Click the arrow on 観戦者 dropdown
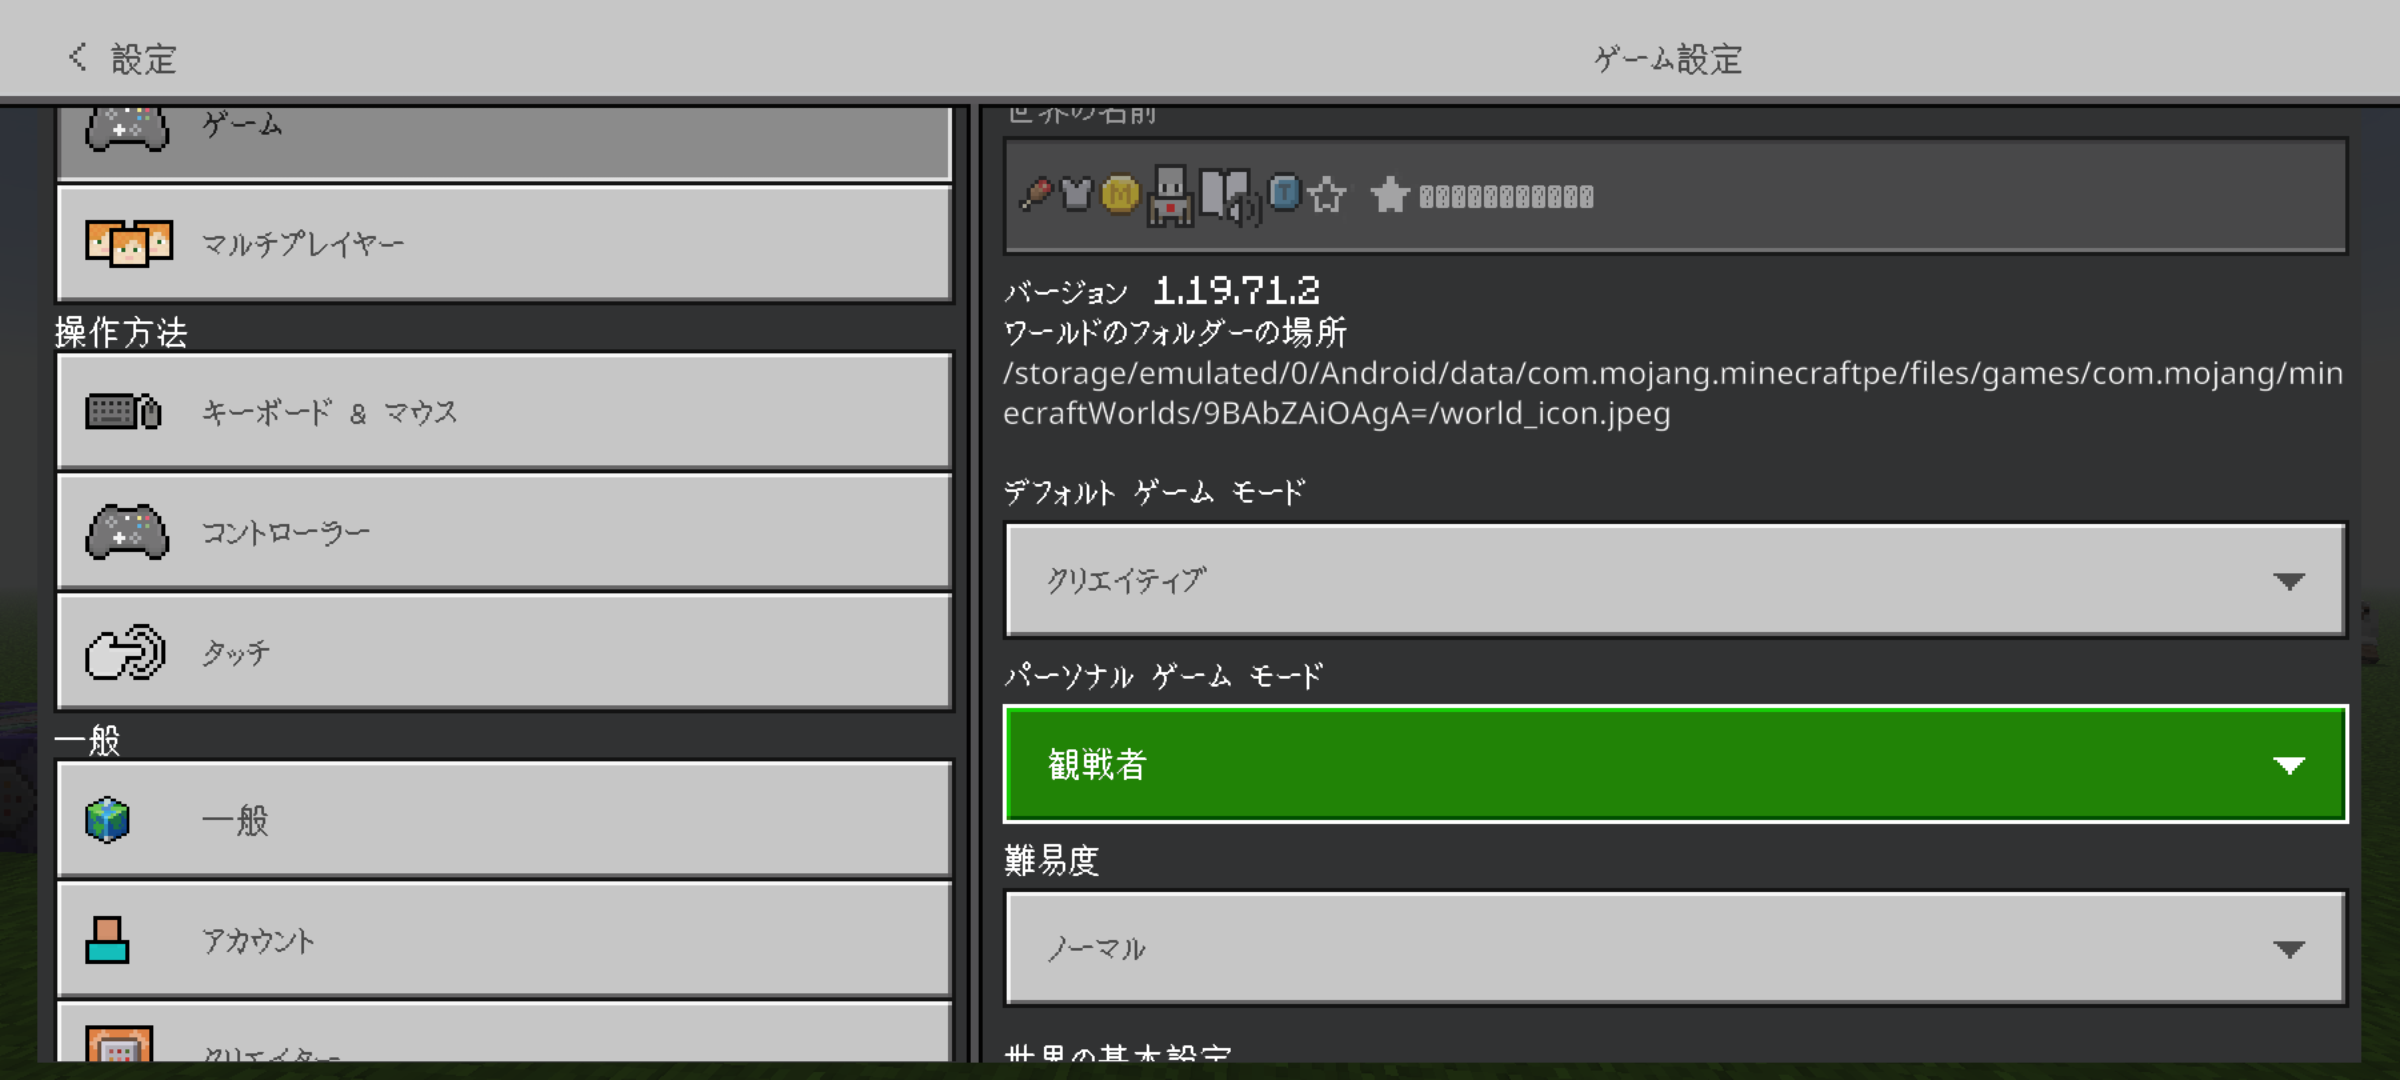The height and width of the screenshot is (1080, 2400). click(2288, 766)
